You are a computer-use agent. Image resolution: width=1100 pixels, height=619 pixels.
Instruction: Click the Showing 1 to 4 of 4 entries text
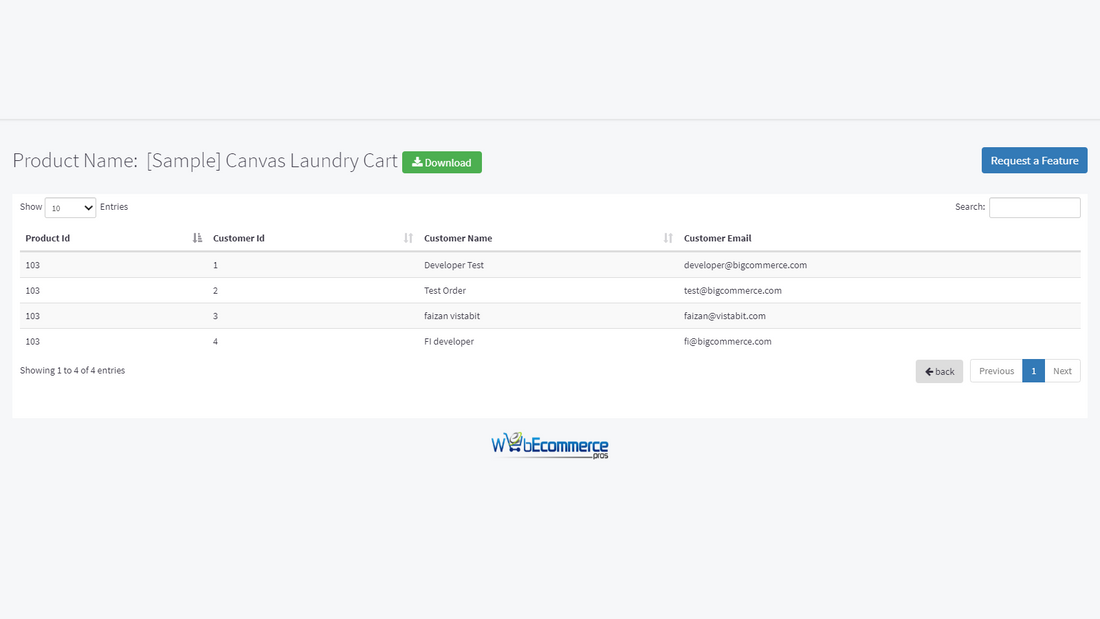point(72,371)
